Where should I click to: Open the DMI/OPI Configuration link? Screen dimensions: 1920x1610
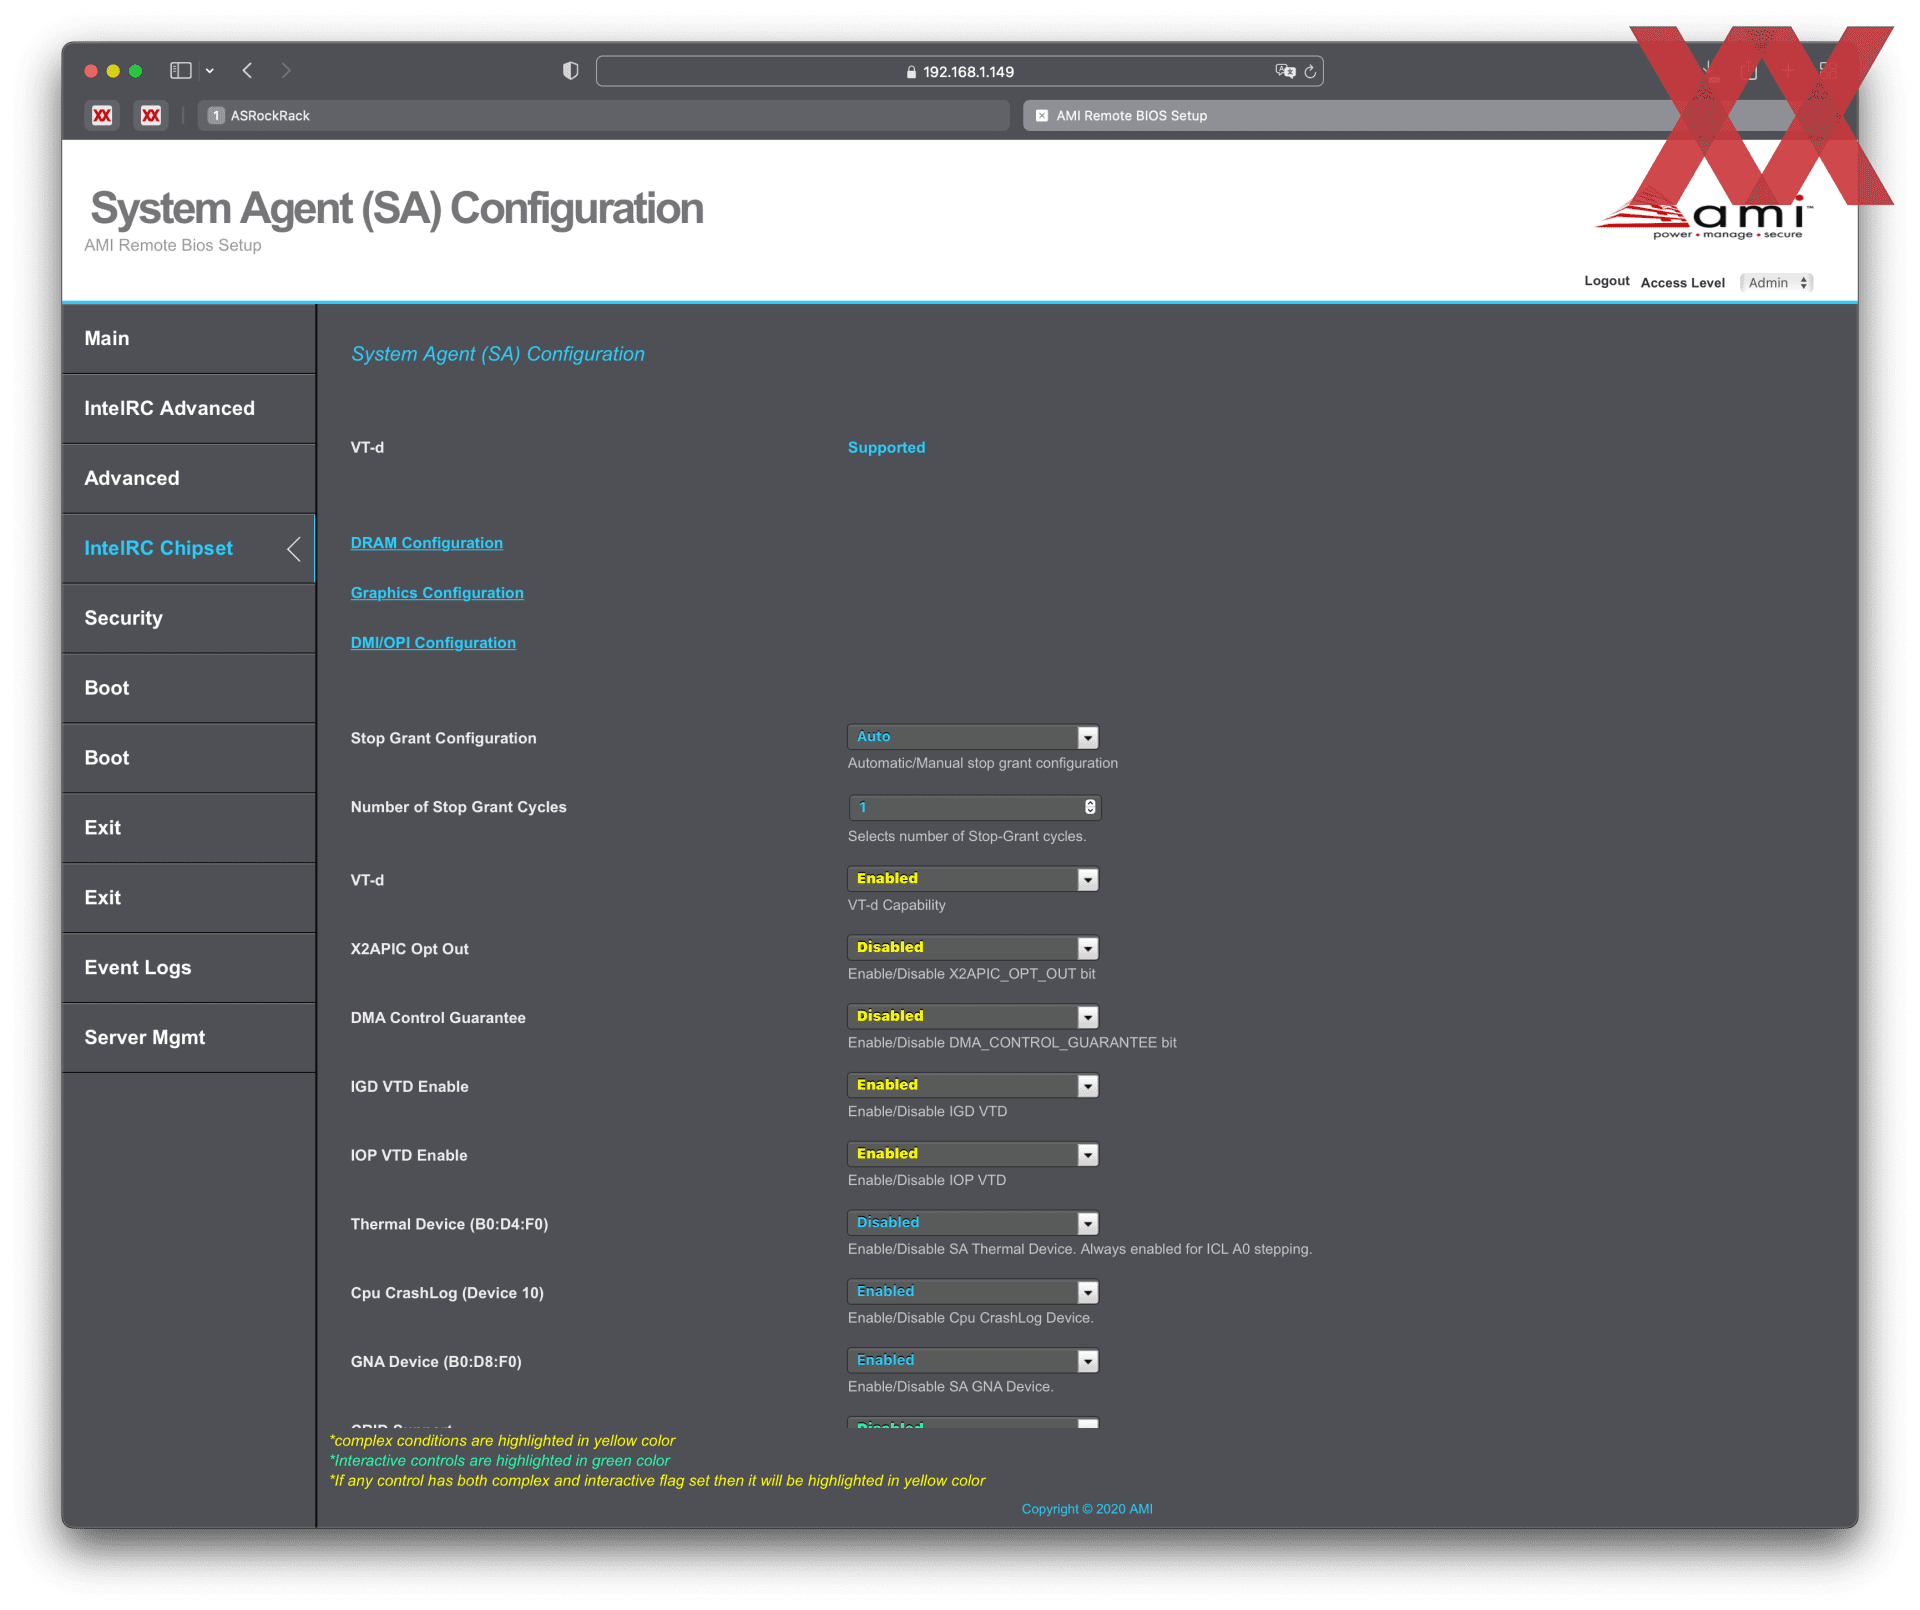click(x=433, y=643)
